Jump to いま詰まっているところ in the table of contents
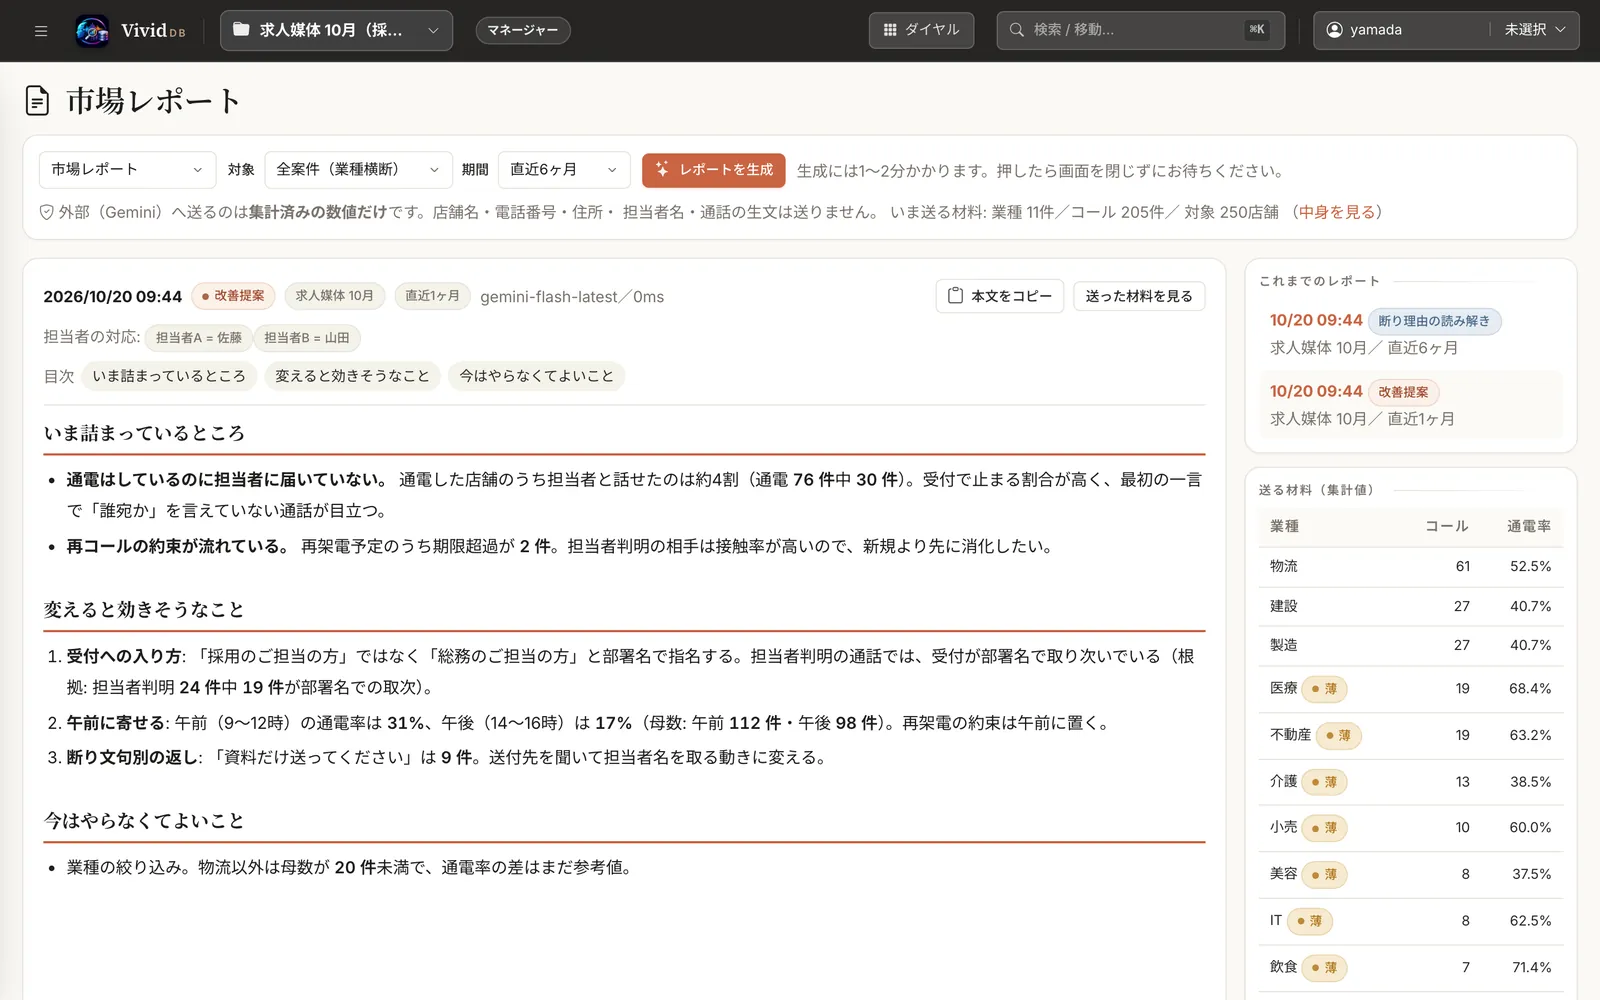 pos(169,376)
